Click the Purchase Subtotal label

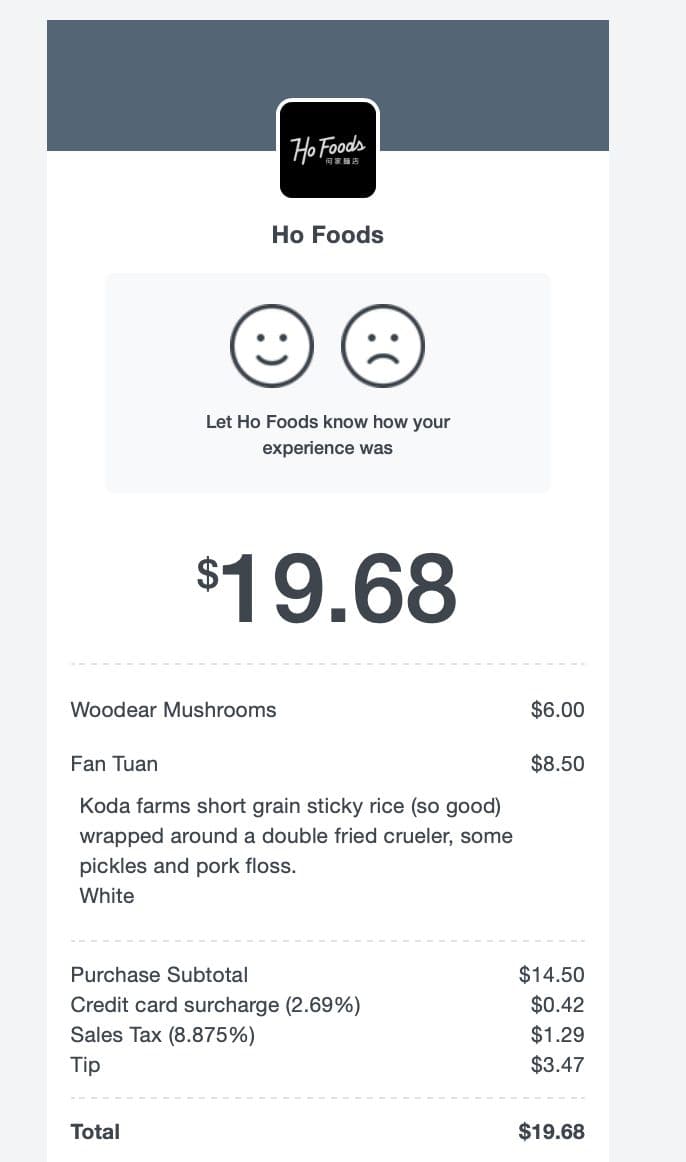pos(159,975)
